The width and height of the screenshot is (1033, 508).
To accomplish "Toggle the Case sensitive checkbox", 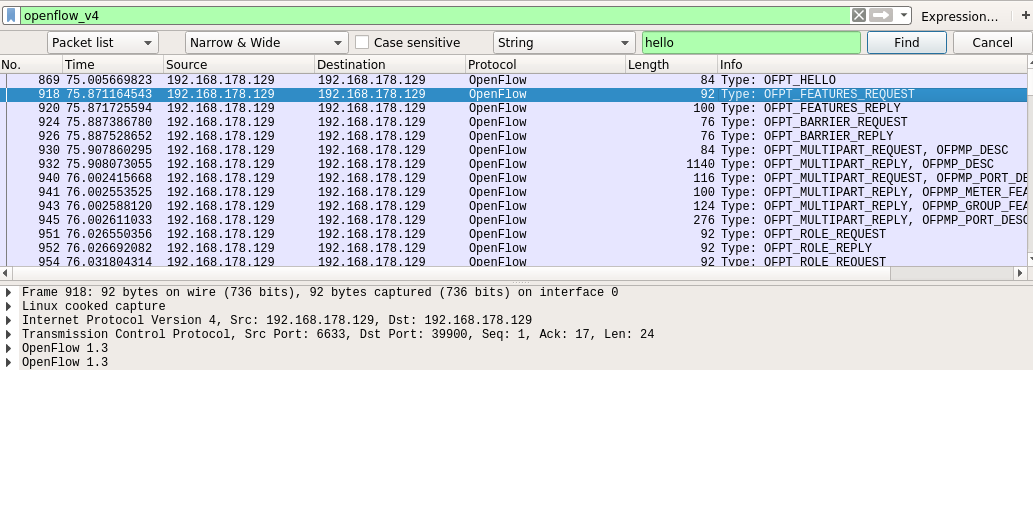I will click(x=362, y=43).
